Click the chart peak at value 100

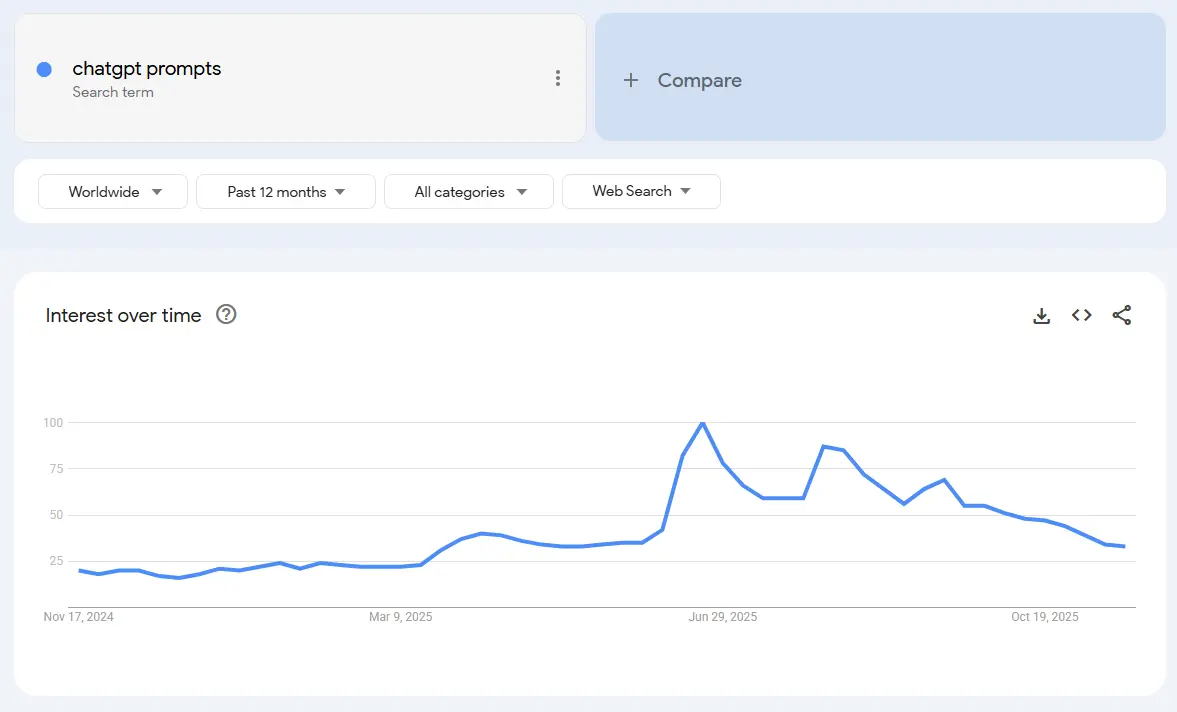point(703,423)
